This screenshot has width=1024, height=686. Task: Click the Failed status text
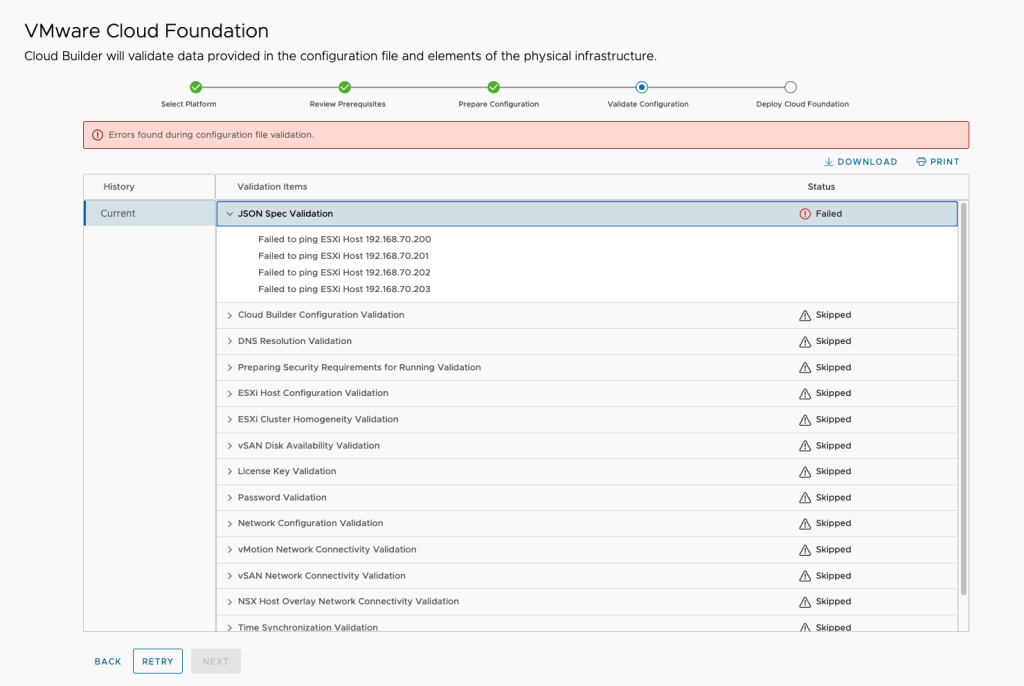(829, 214)
